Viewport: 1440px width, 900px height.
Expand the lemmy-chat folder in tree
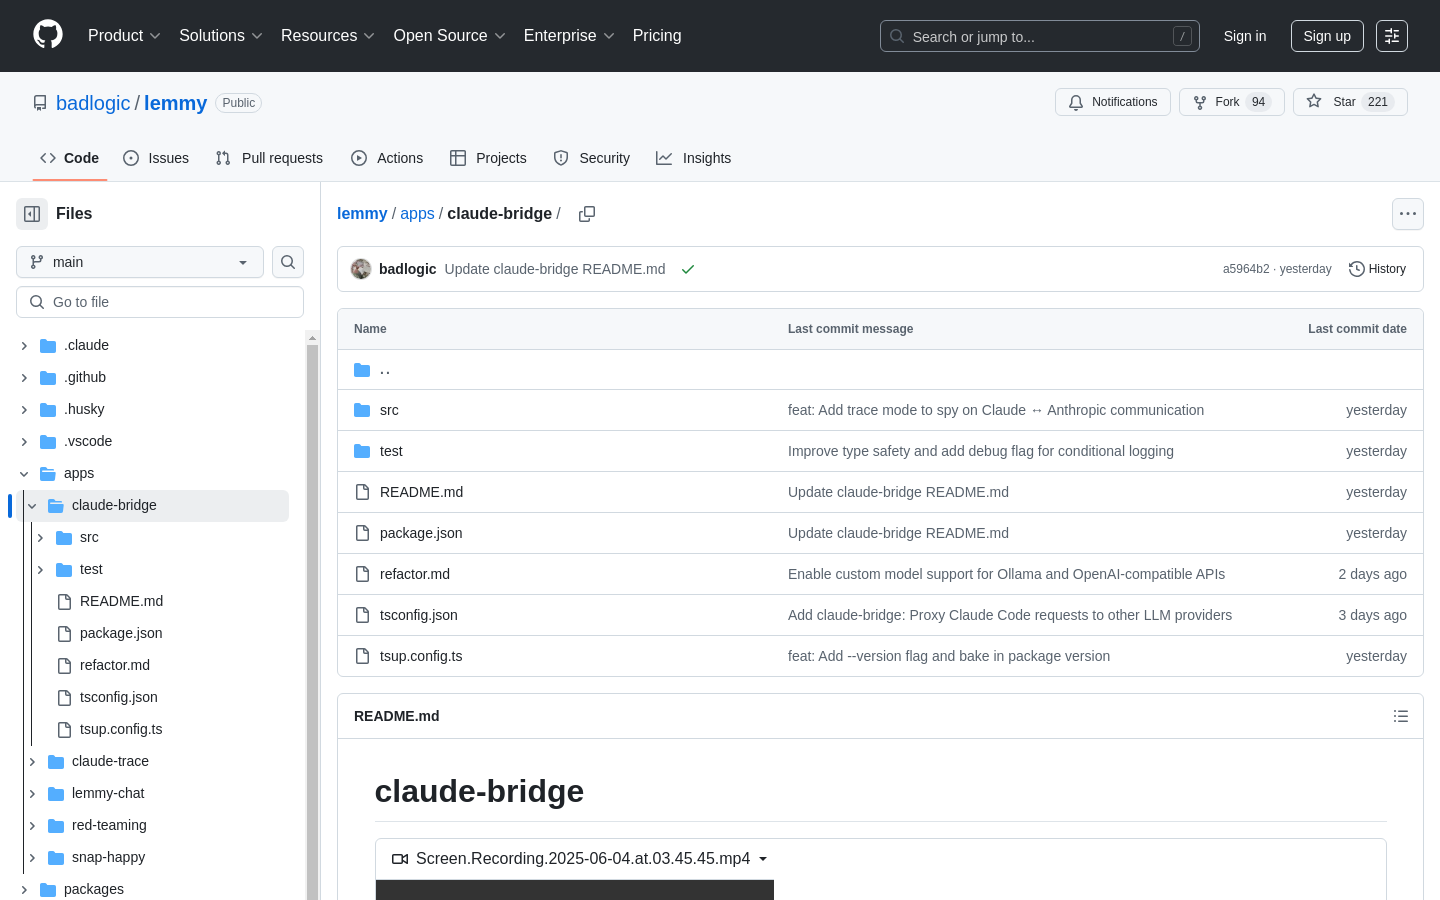tap(32, 793)
